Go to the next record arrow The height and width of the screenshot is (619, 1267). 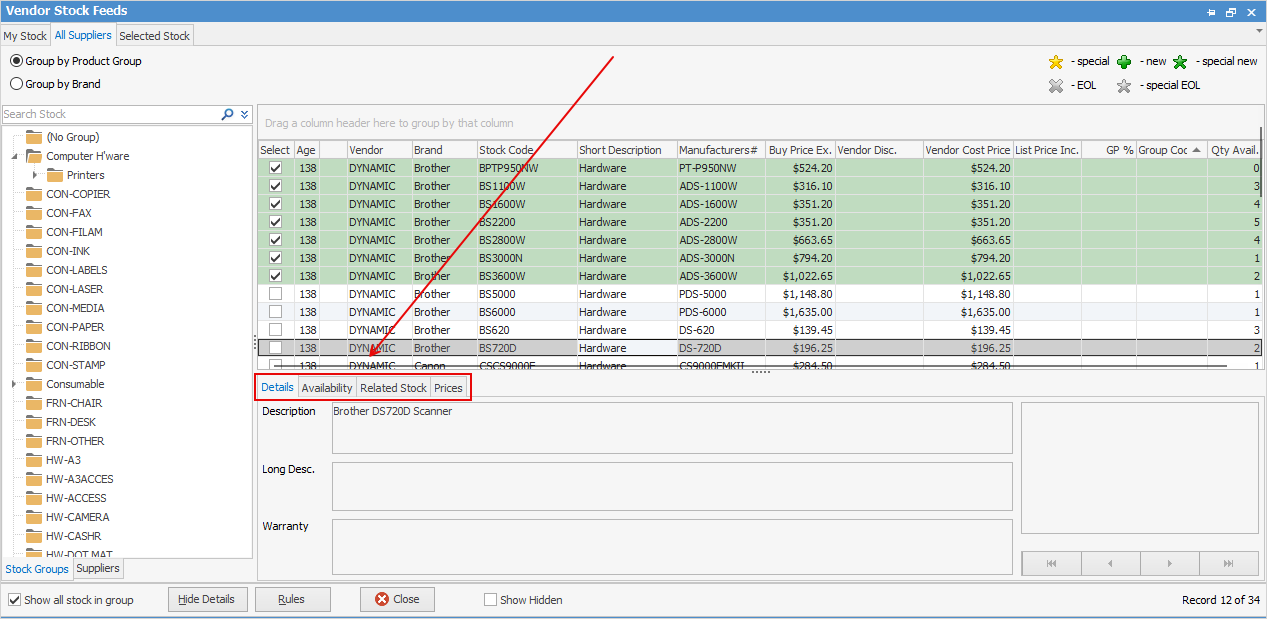coord(1169,564)
